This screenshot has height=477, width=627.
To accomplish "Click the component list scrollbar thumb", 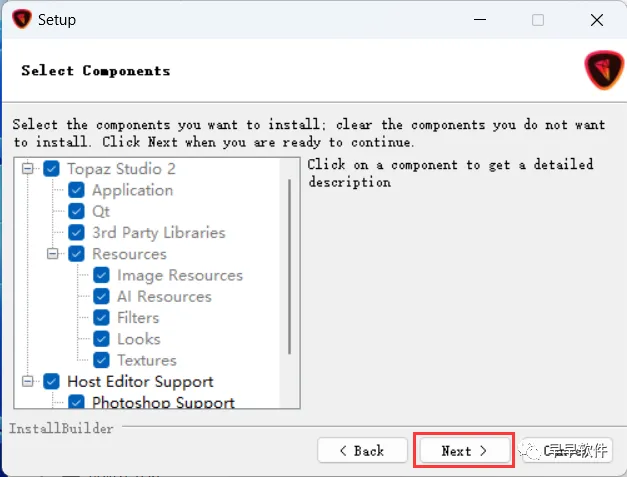I will pos(289,267).
